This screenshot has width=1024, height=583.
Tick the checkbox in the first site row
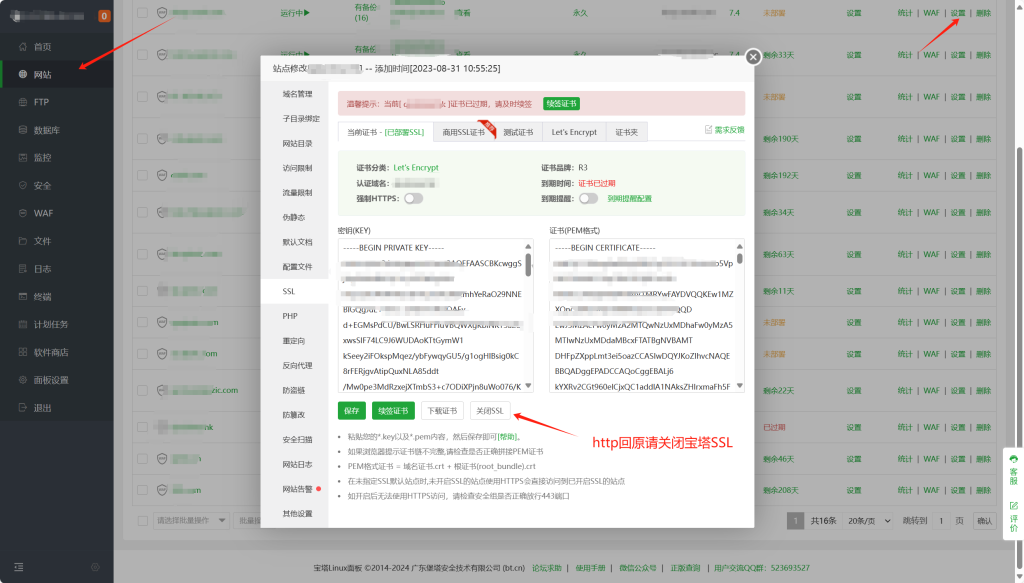click(x=142, y=13)
